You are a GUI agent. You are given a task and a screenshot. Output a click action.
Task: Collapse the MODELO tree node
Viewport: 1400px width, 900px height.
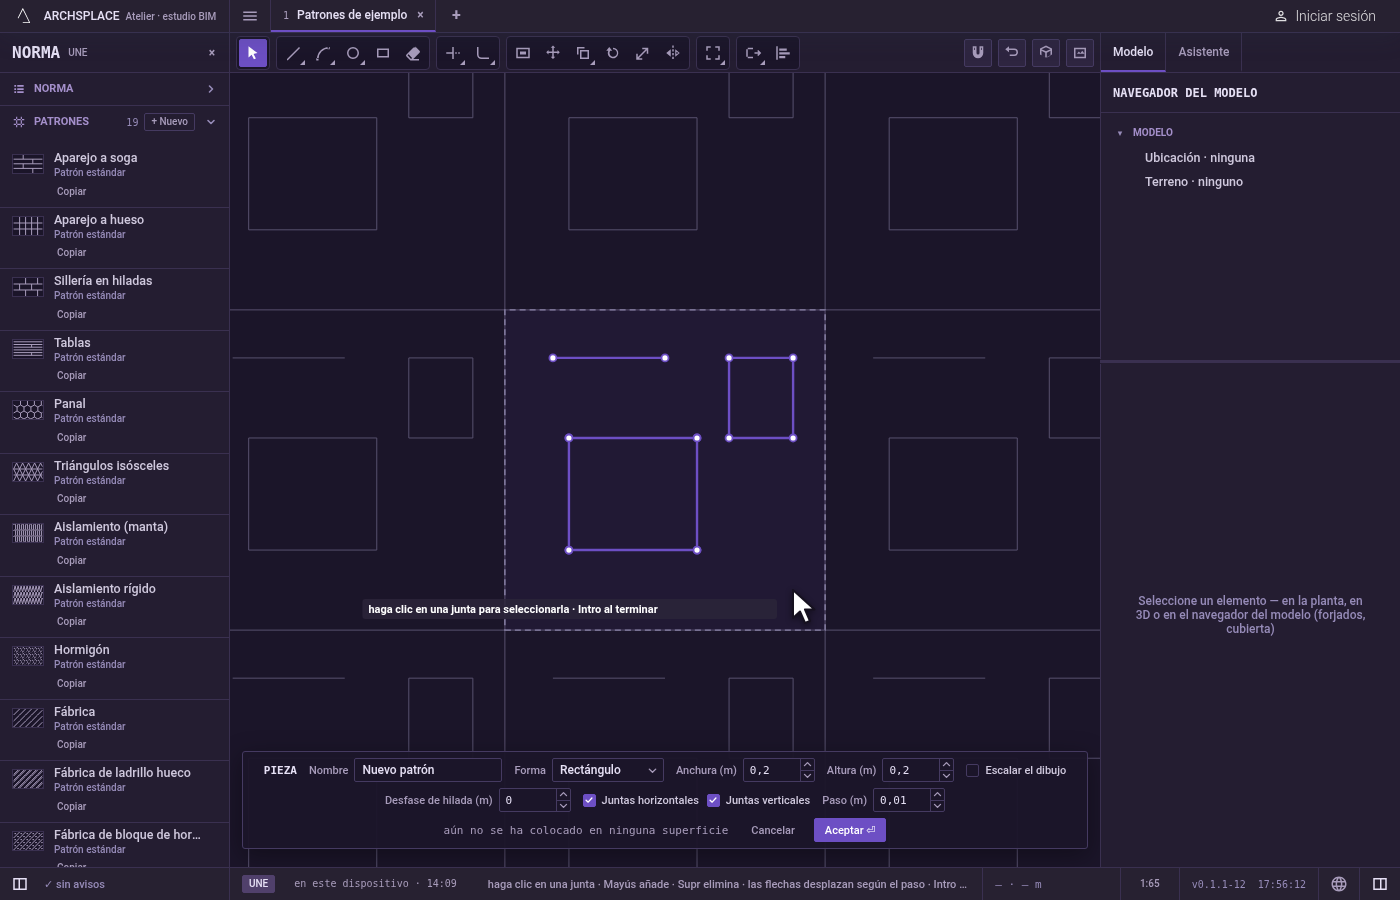[x=1120, y=133]
